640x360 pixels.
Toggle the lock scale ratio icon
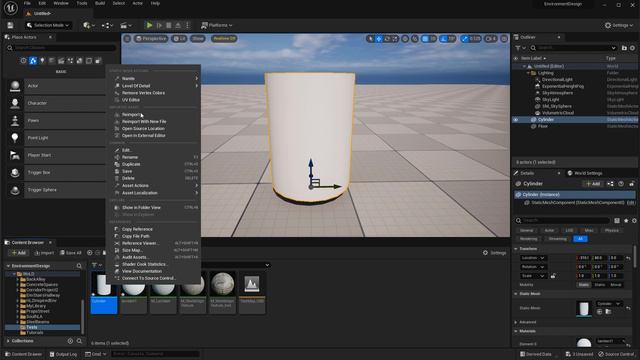pos(553,276)
